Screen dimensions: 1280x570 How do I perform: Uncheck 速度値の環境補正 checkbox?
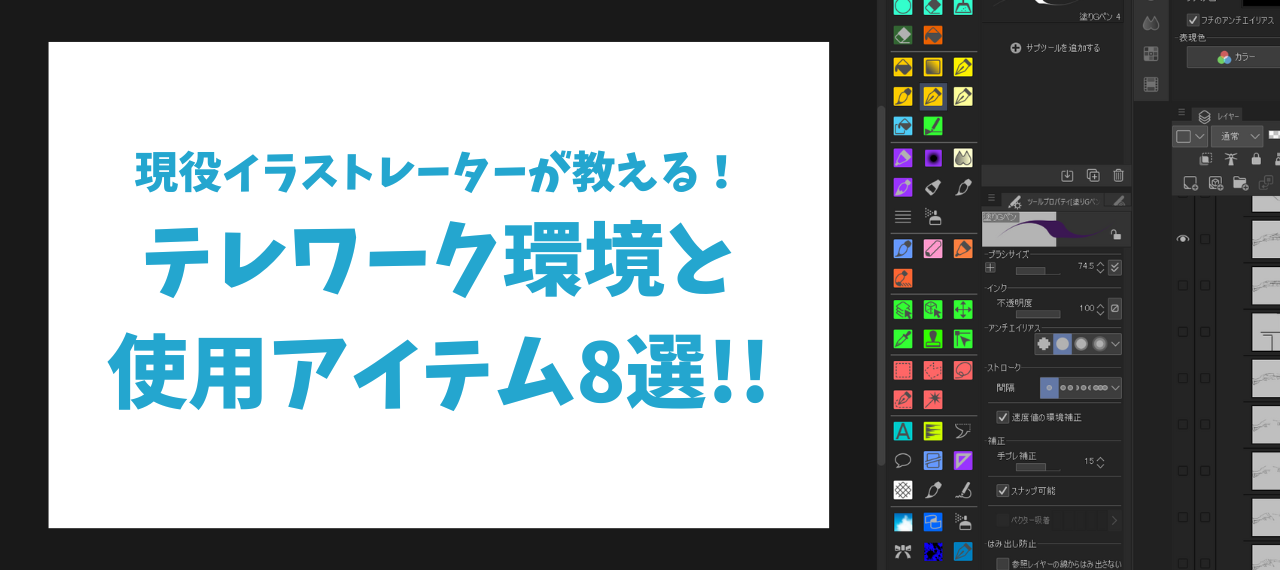[1003, 417]
